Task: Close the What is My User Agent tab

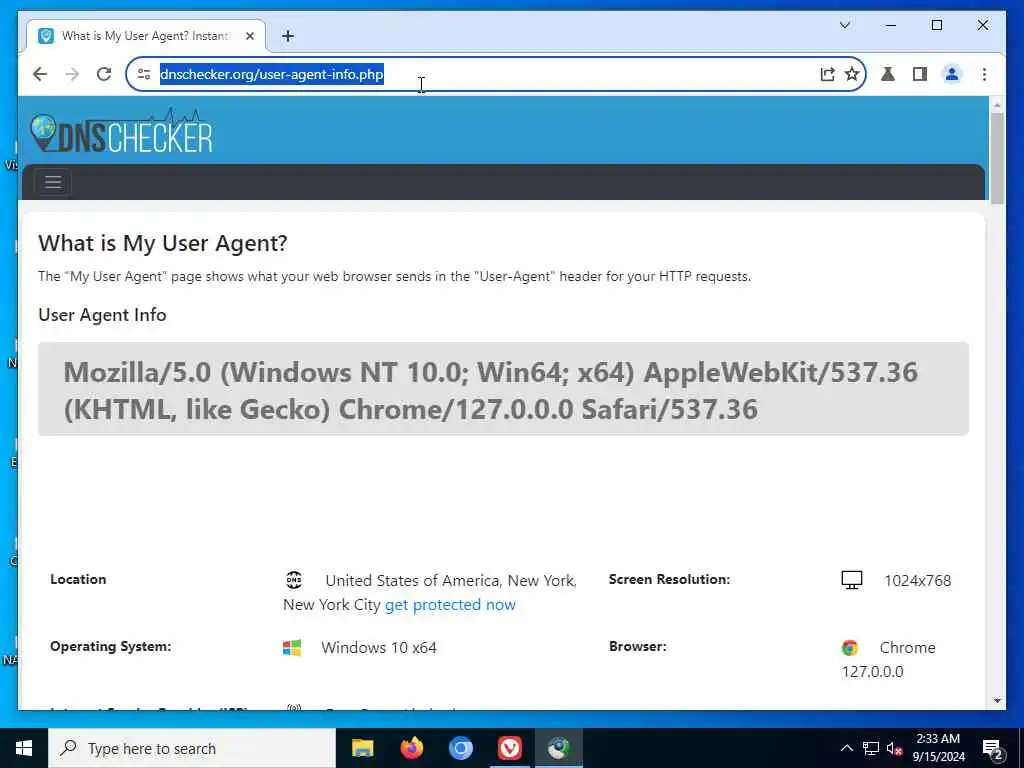Action: [x=249, y=36]
